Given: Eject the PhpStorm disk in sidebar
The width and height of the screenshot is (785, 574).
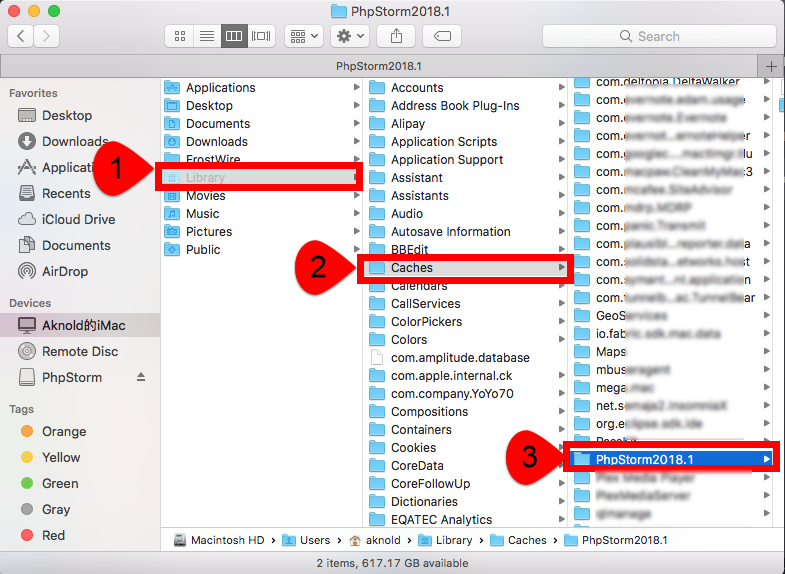Looking at the screenshot, I should [x=141, y=378].
